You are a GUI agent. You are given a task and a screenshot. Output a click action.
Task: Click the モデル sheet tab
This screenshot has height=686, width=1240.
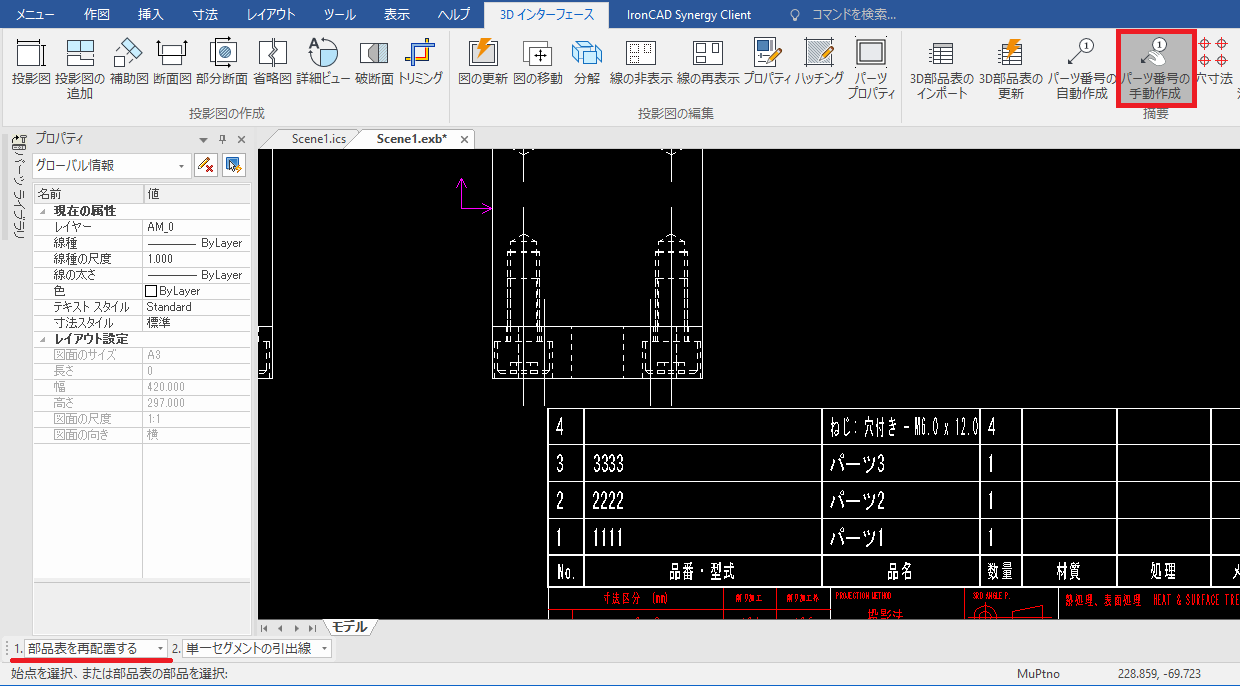point(349,627)
